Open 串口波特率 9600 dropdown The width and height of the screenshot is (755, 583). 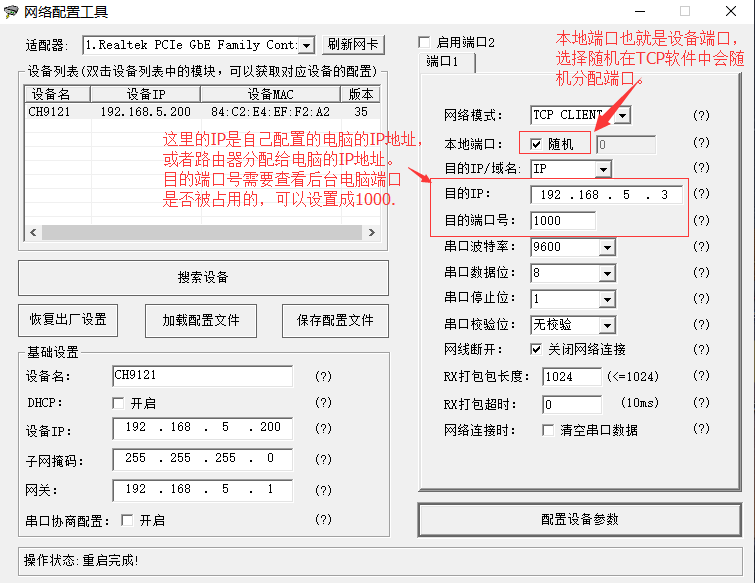tap(607, 247)
